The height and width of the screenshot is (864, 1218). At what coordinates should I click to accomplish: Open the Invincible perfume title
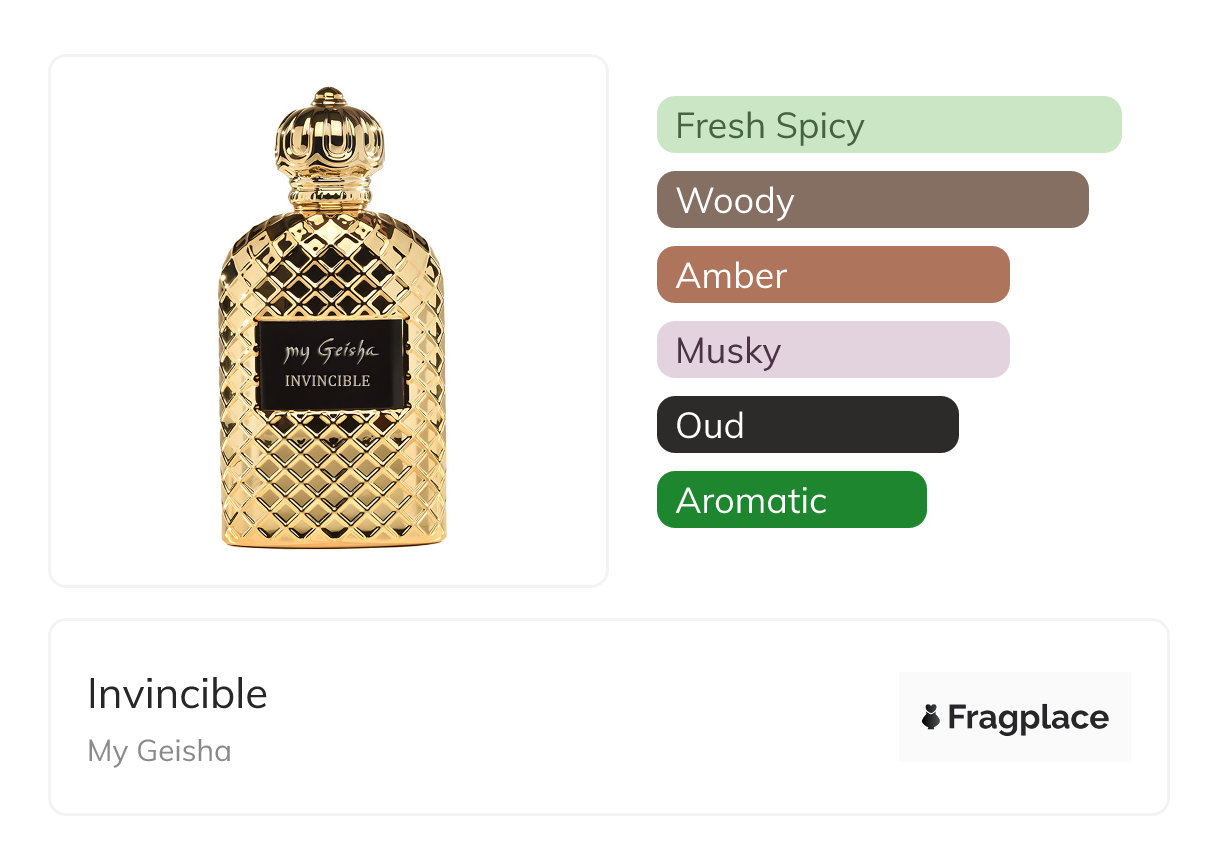tap(178, 694)
